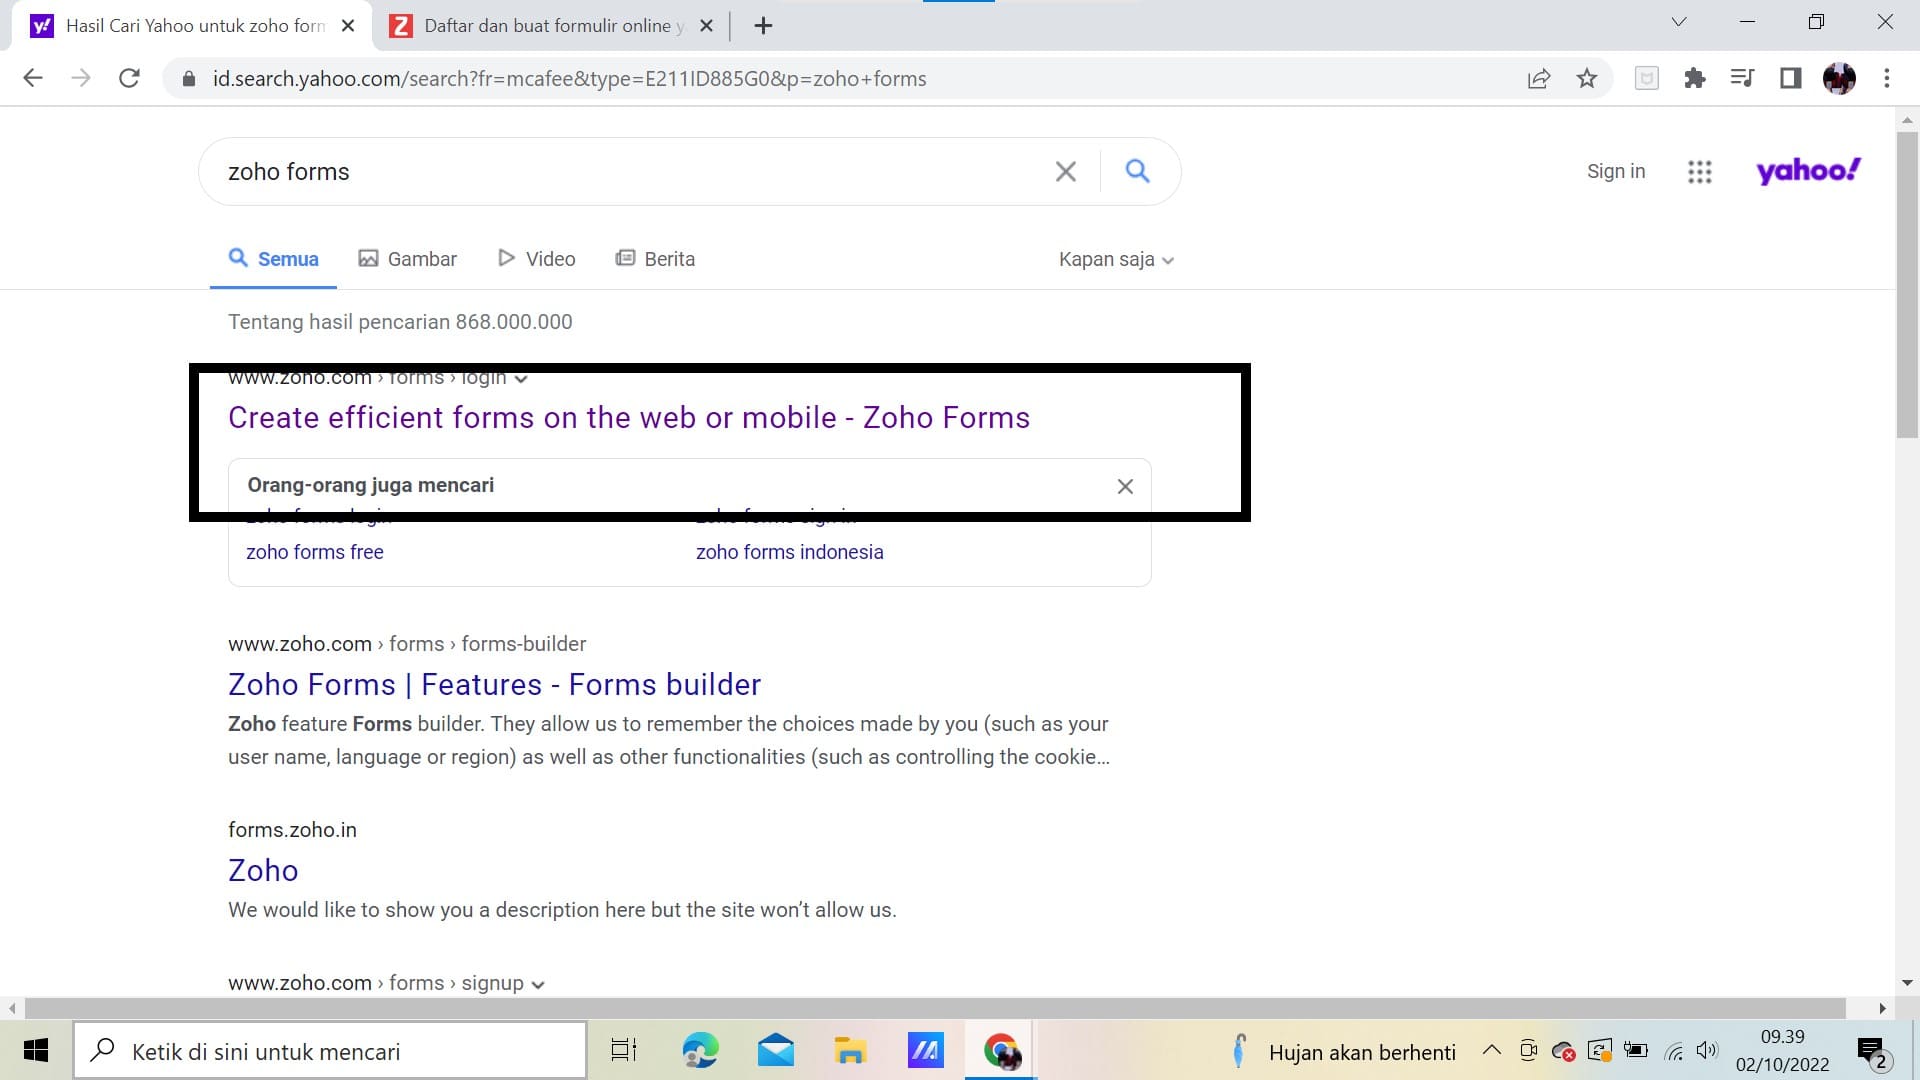
Task: Open Windows Start menu
Action: pyautogui.click(x=36, y=1051)
